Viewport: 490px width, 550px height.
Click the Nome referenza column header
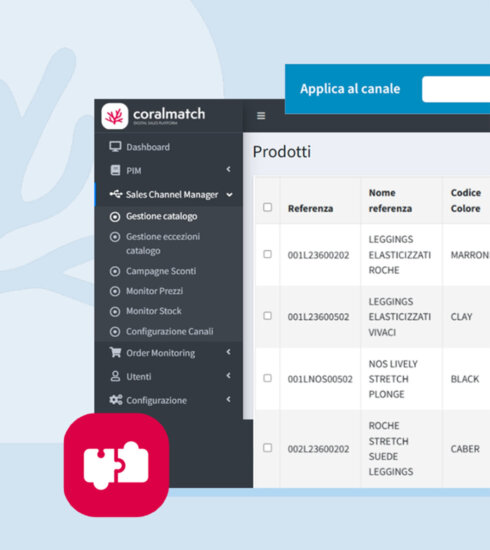390,201
